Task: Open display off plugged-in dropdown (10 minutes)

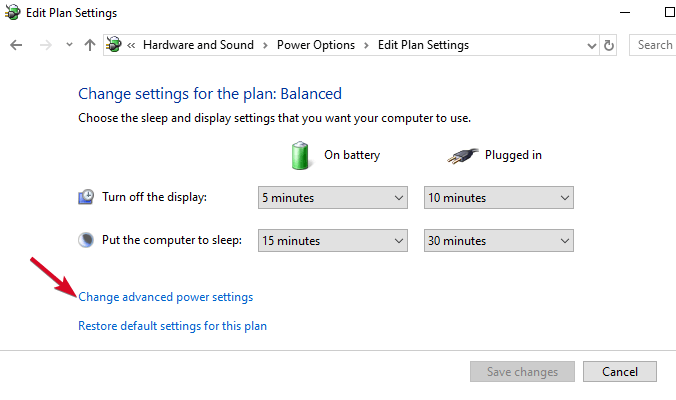Action: click(x=499, y=198)
